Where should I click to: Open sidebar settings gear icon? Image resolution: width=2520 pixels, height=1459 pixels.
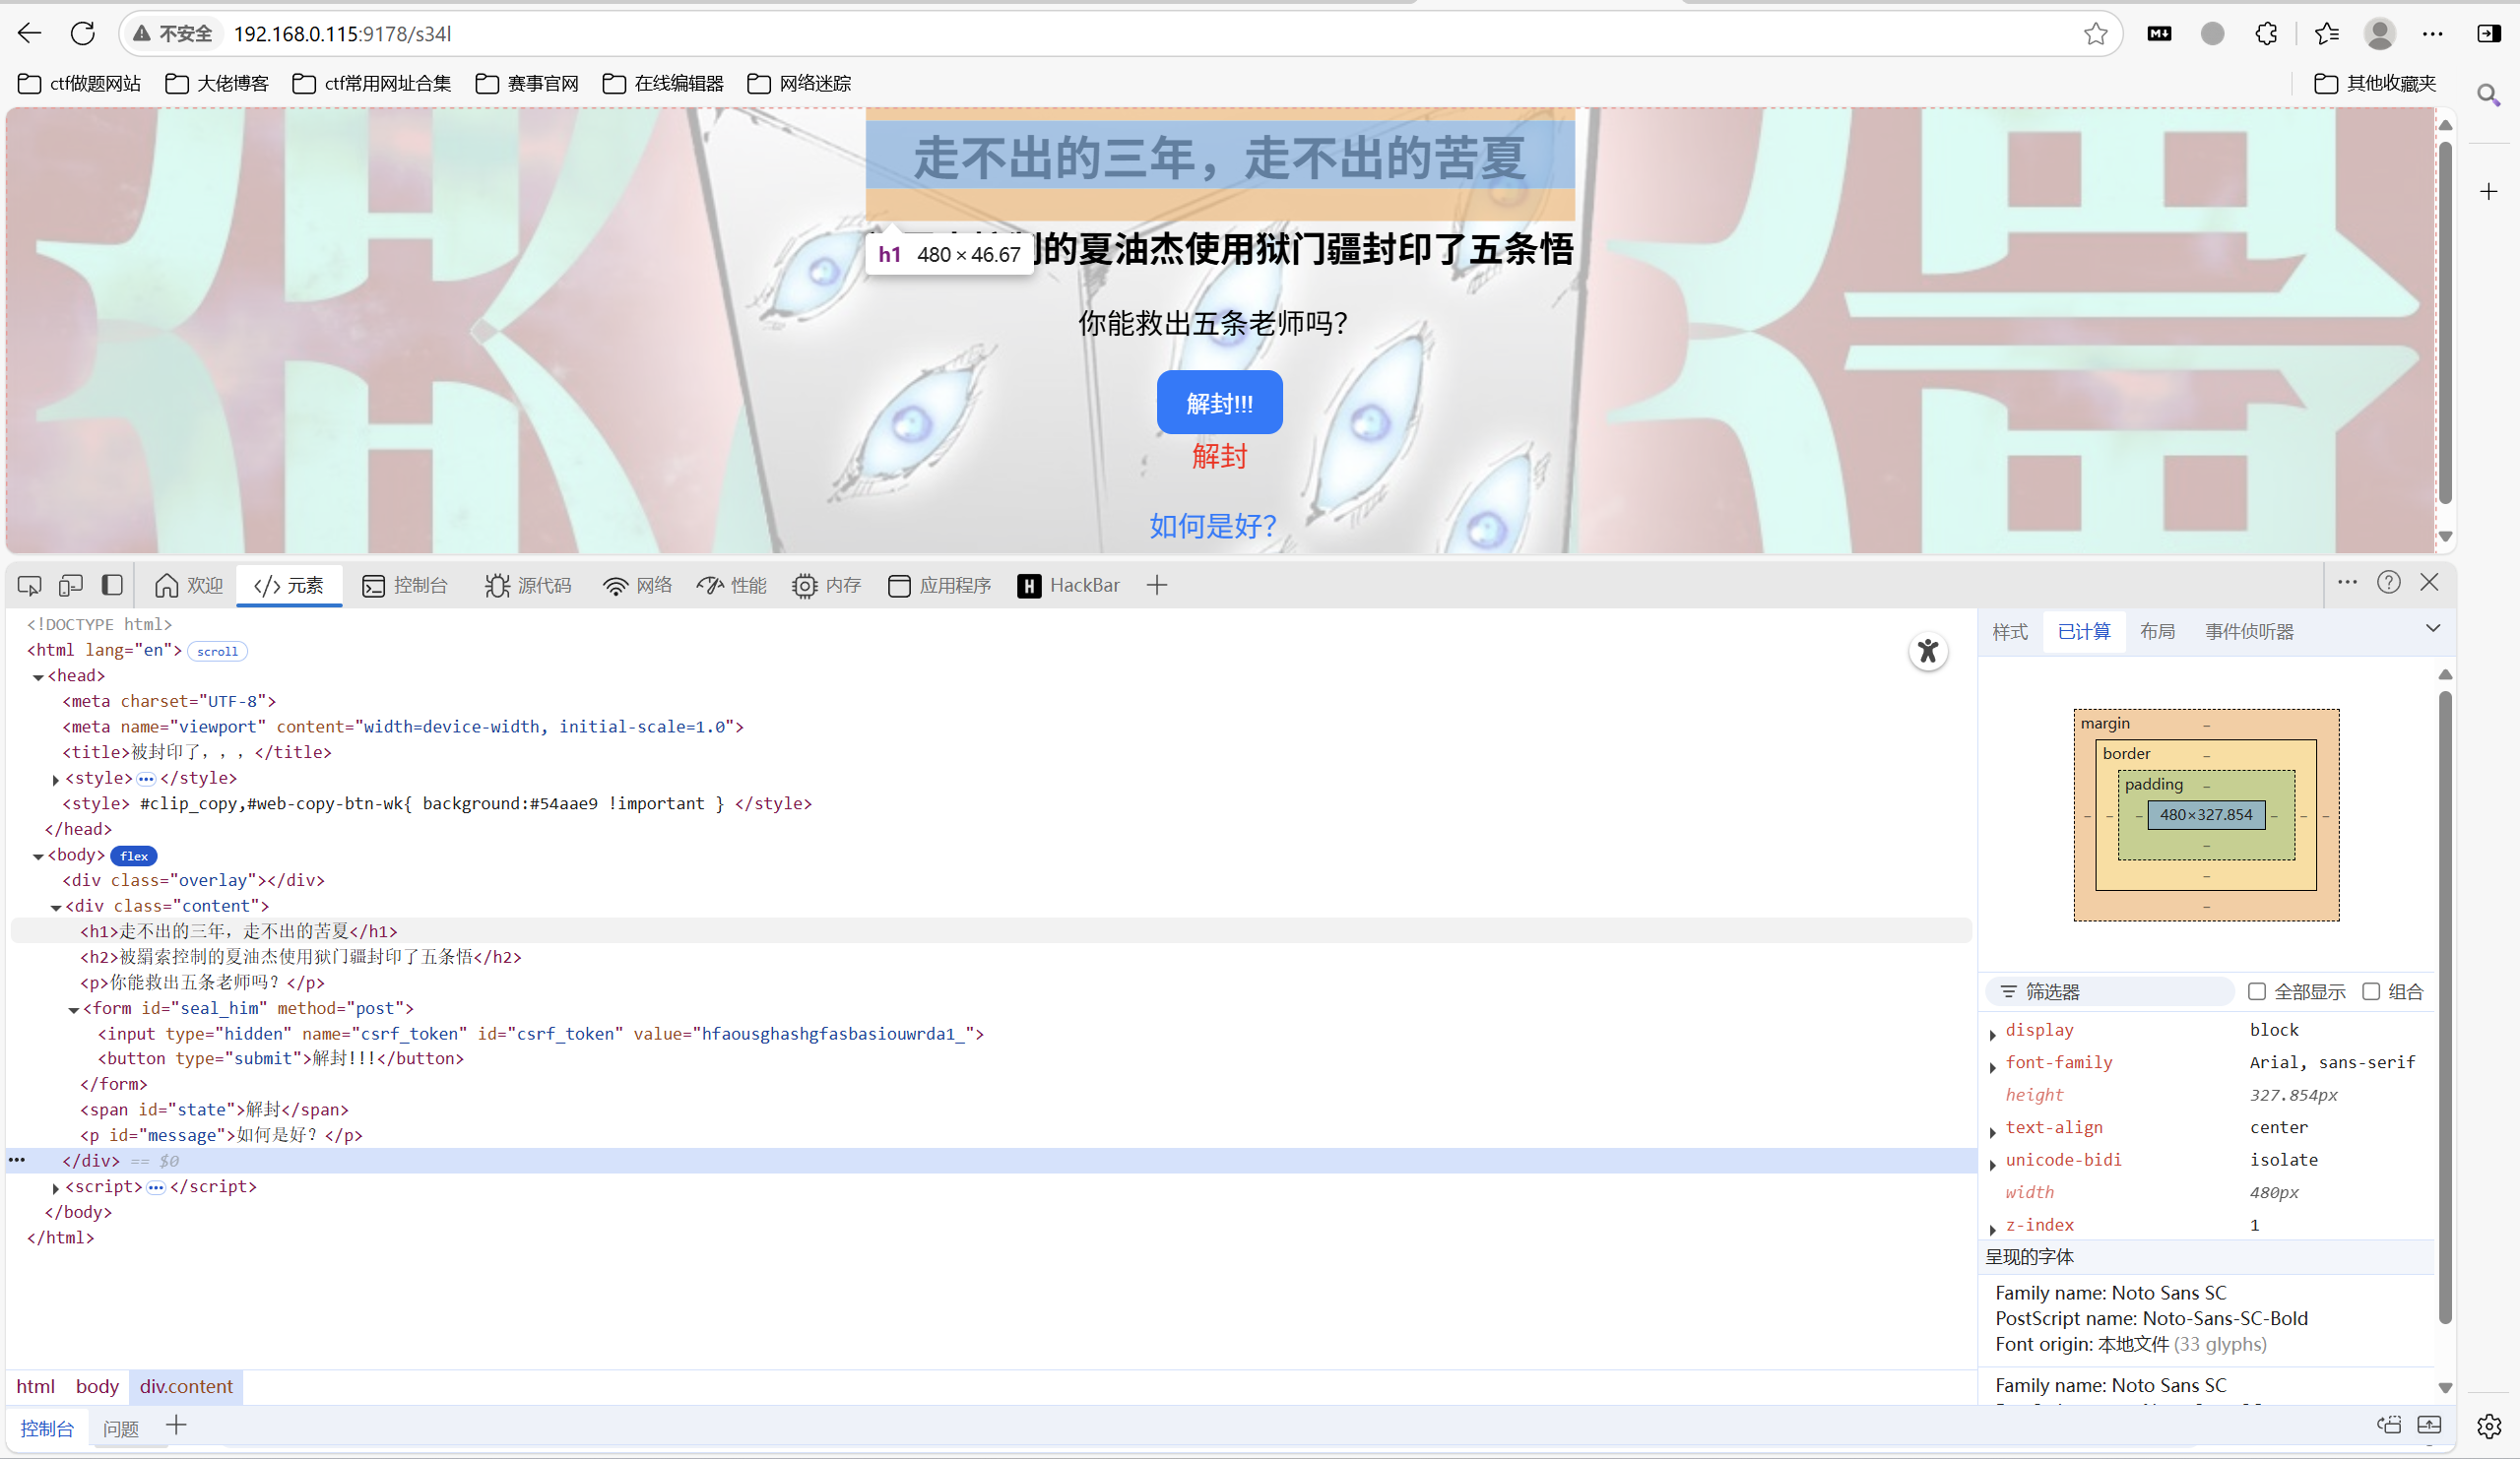point(2489,1426)
